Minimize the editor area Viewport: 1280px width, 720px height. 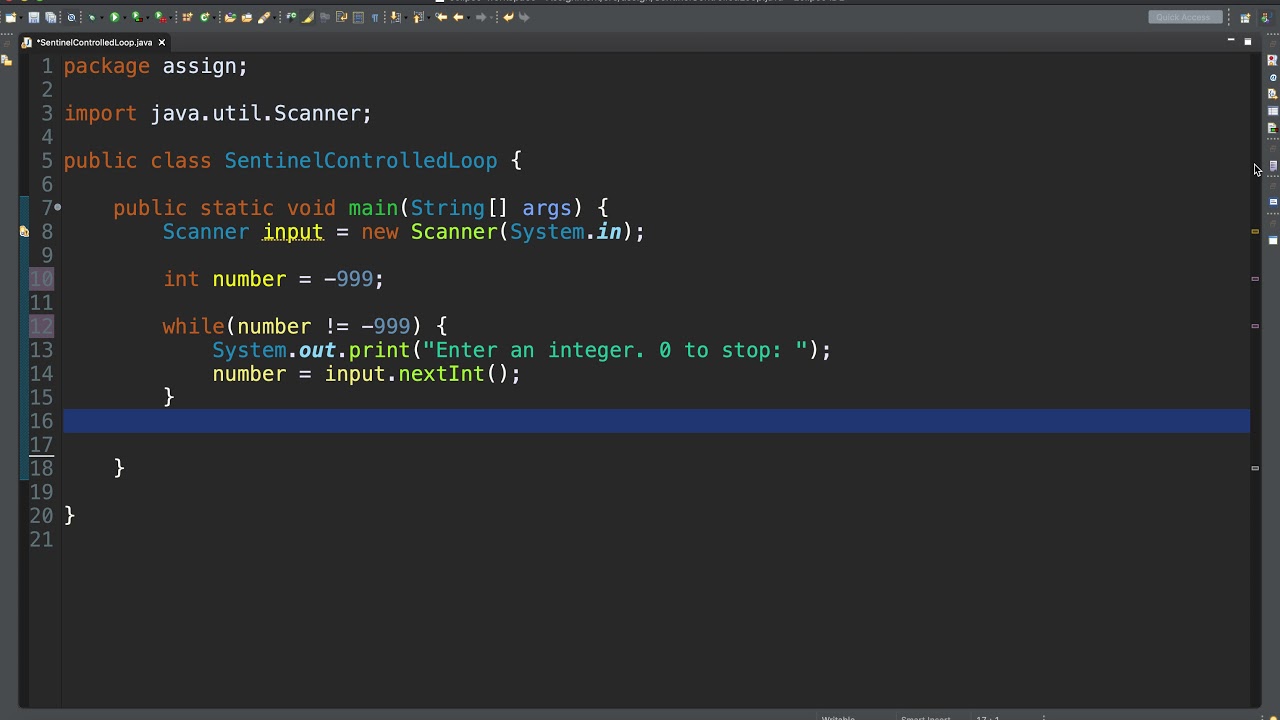coord(1231,41)
